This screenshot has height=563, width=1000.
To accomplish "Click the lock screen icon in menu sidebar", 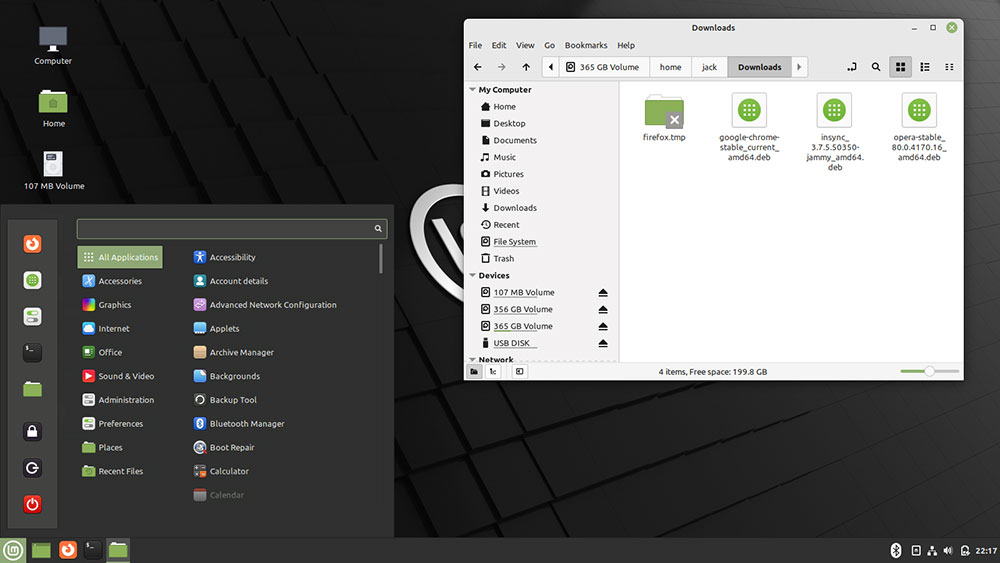I will pos(32,432).
